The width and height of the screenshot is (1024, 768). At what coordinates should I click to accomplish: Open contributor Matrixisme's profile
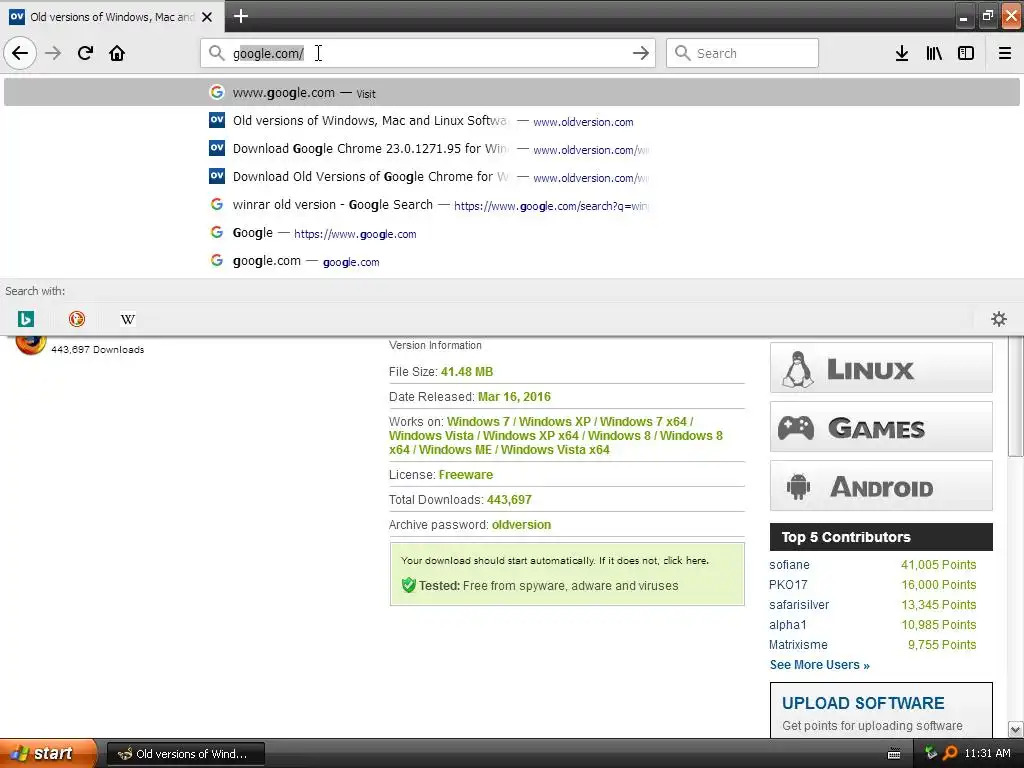(x=798, y=645)
